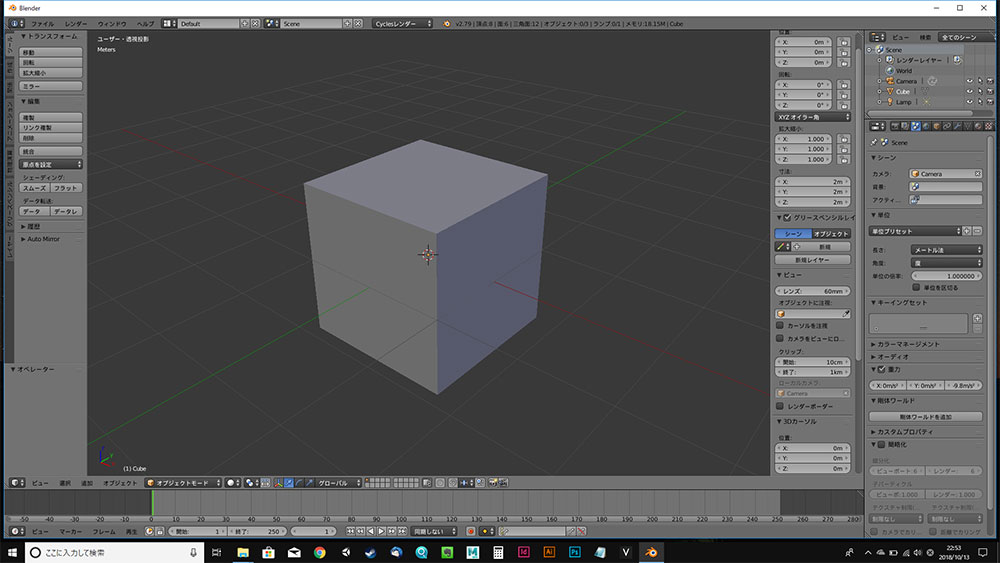Screen dimensions: 1000x563
Task: Click the flat shading button
Action: pyautogui.click(x=66, y=188)
